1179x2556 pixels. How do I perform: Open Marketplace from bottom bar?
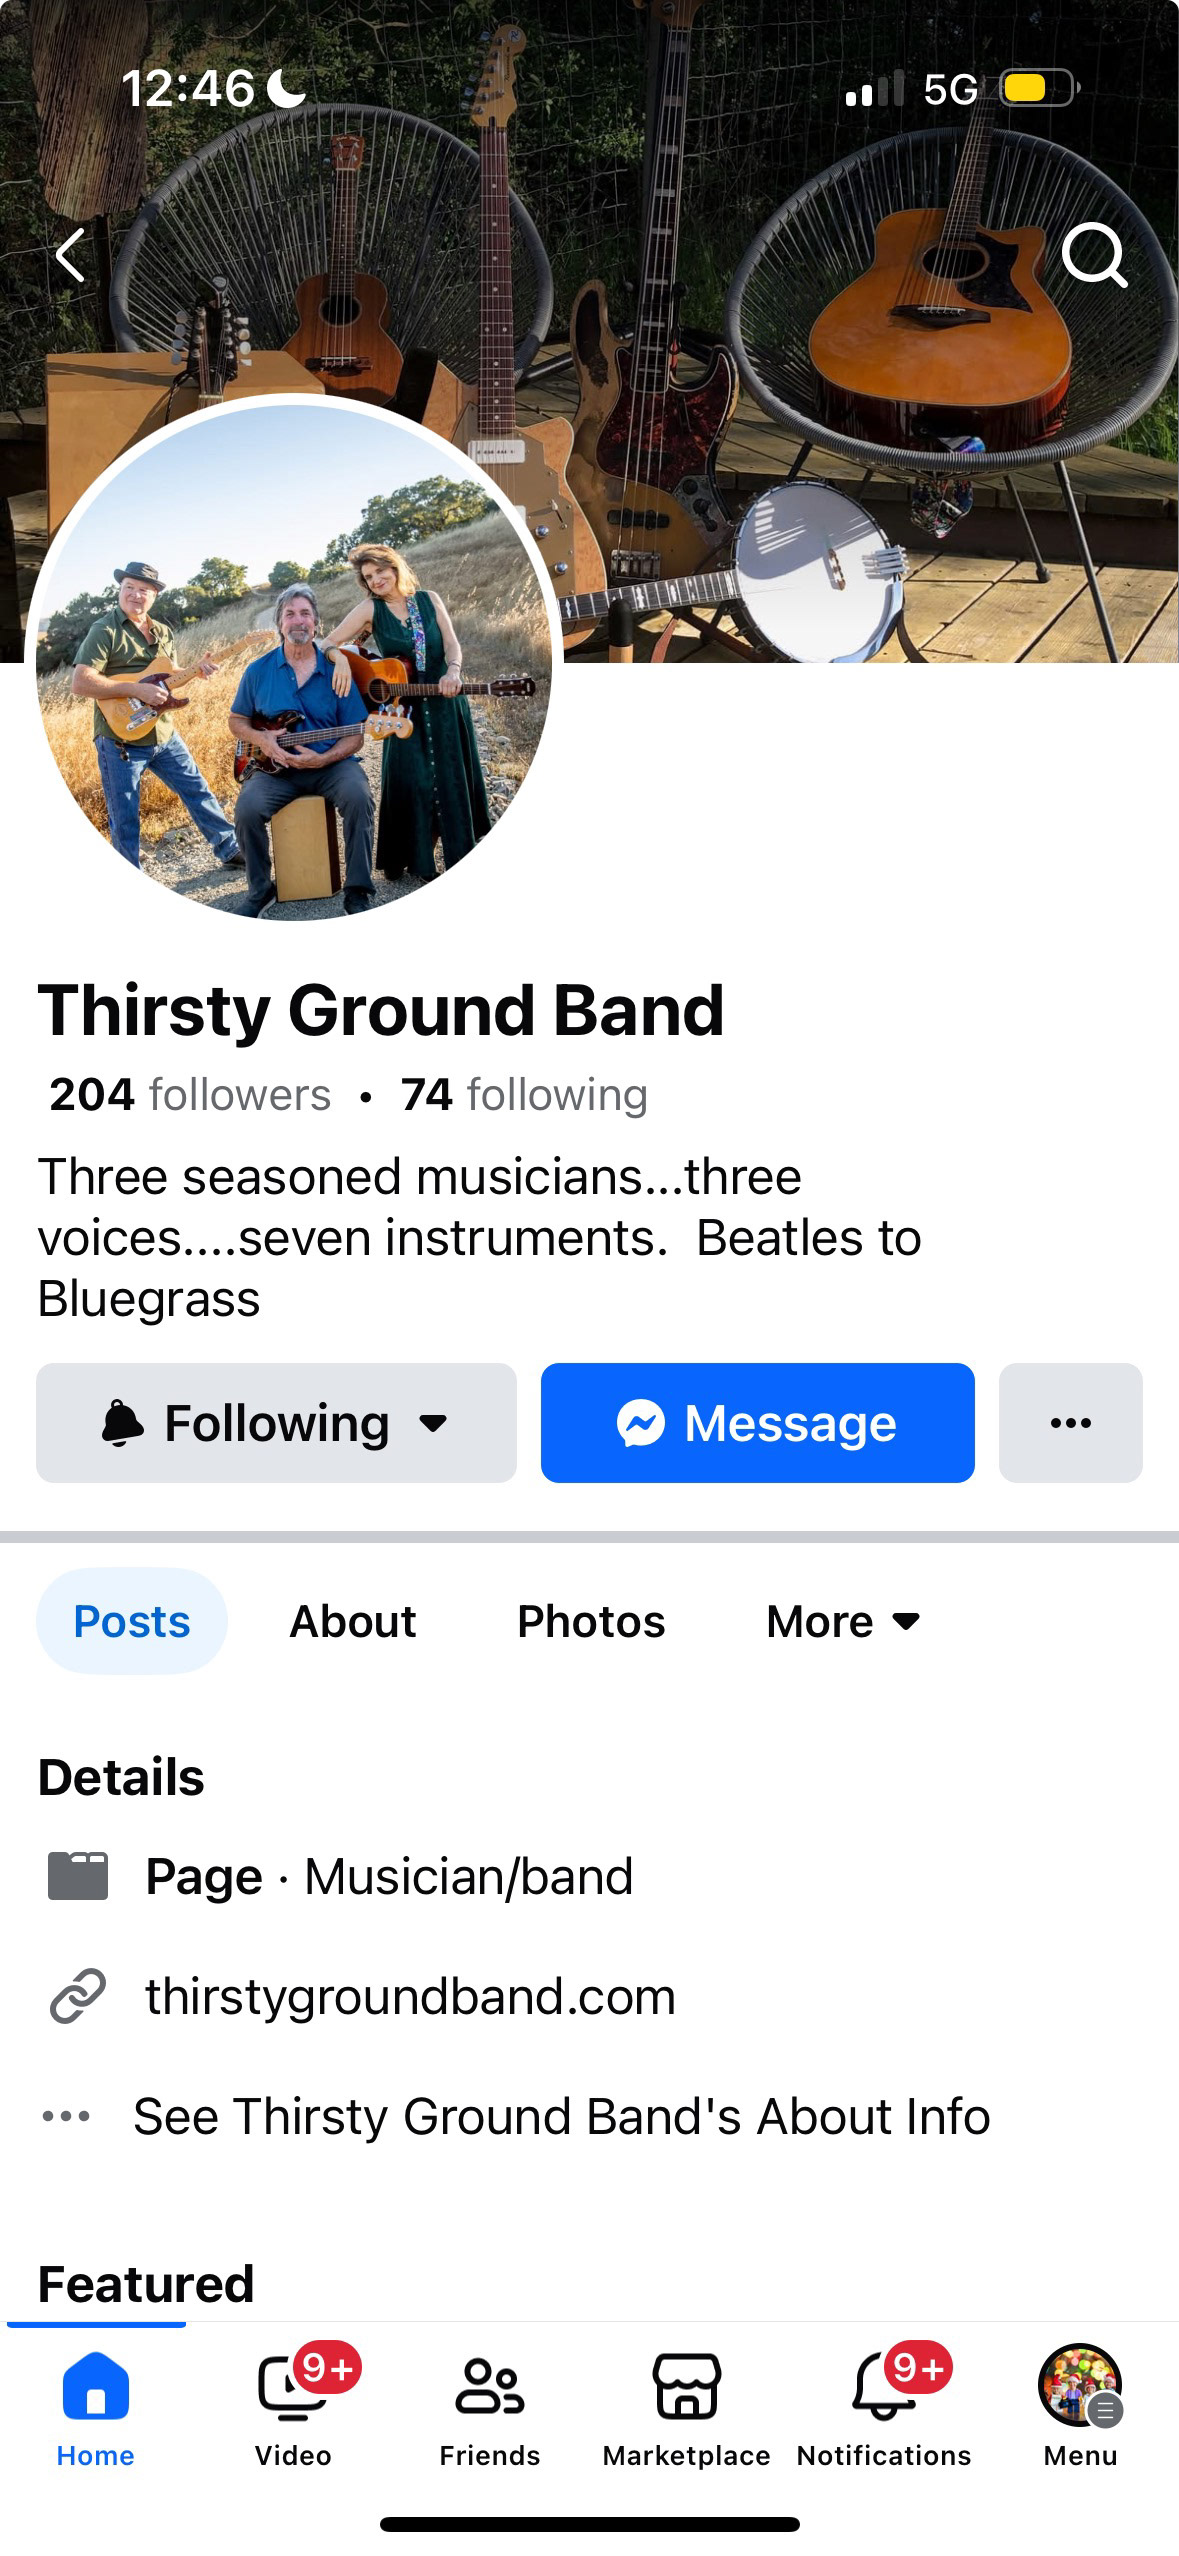point(686,2387)
